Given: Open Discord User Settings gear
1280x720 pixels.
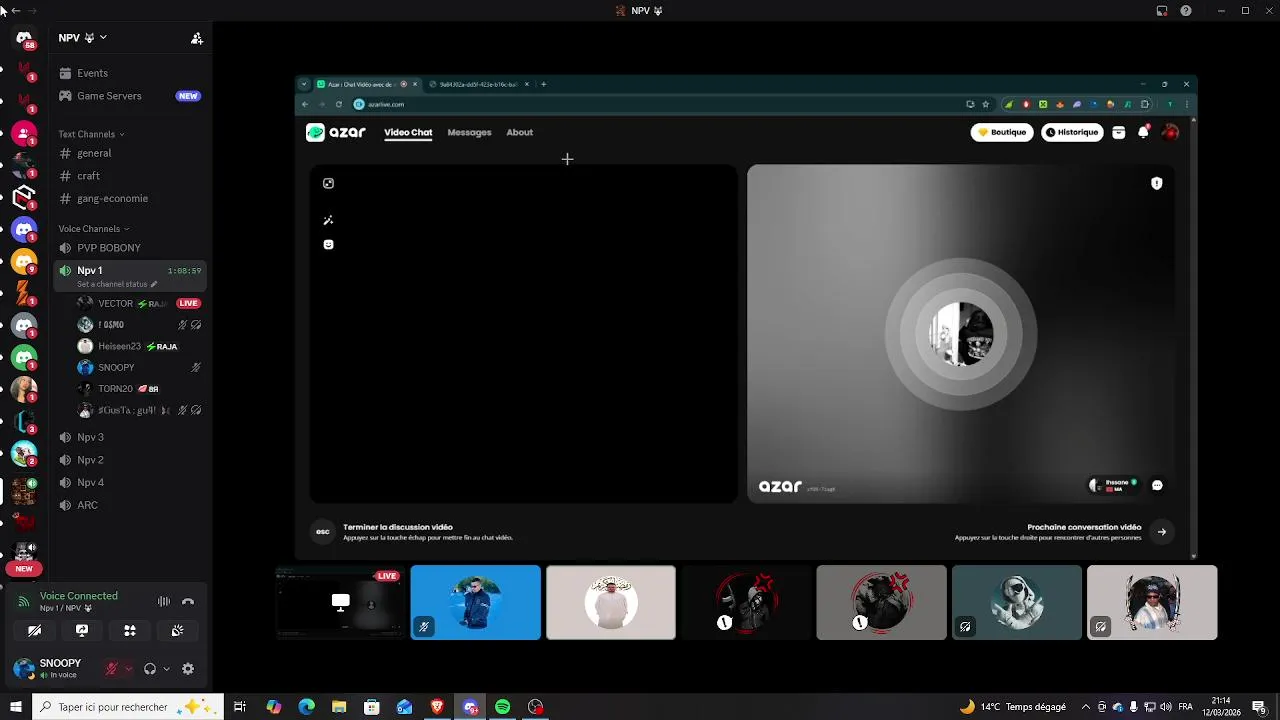Looking at the screenshot, I should click(188, 669).
